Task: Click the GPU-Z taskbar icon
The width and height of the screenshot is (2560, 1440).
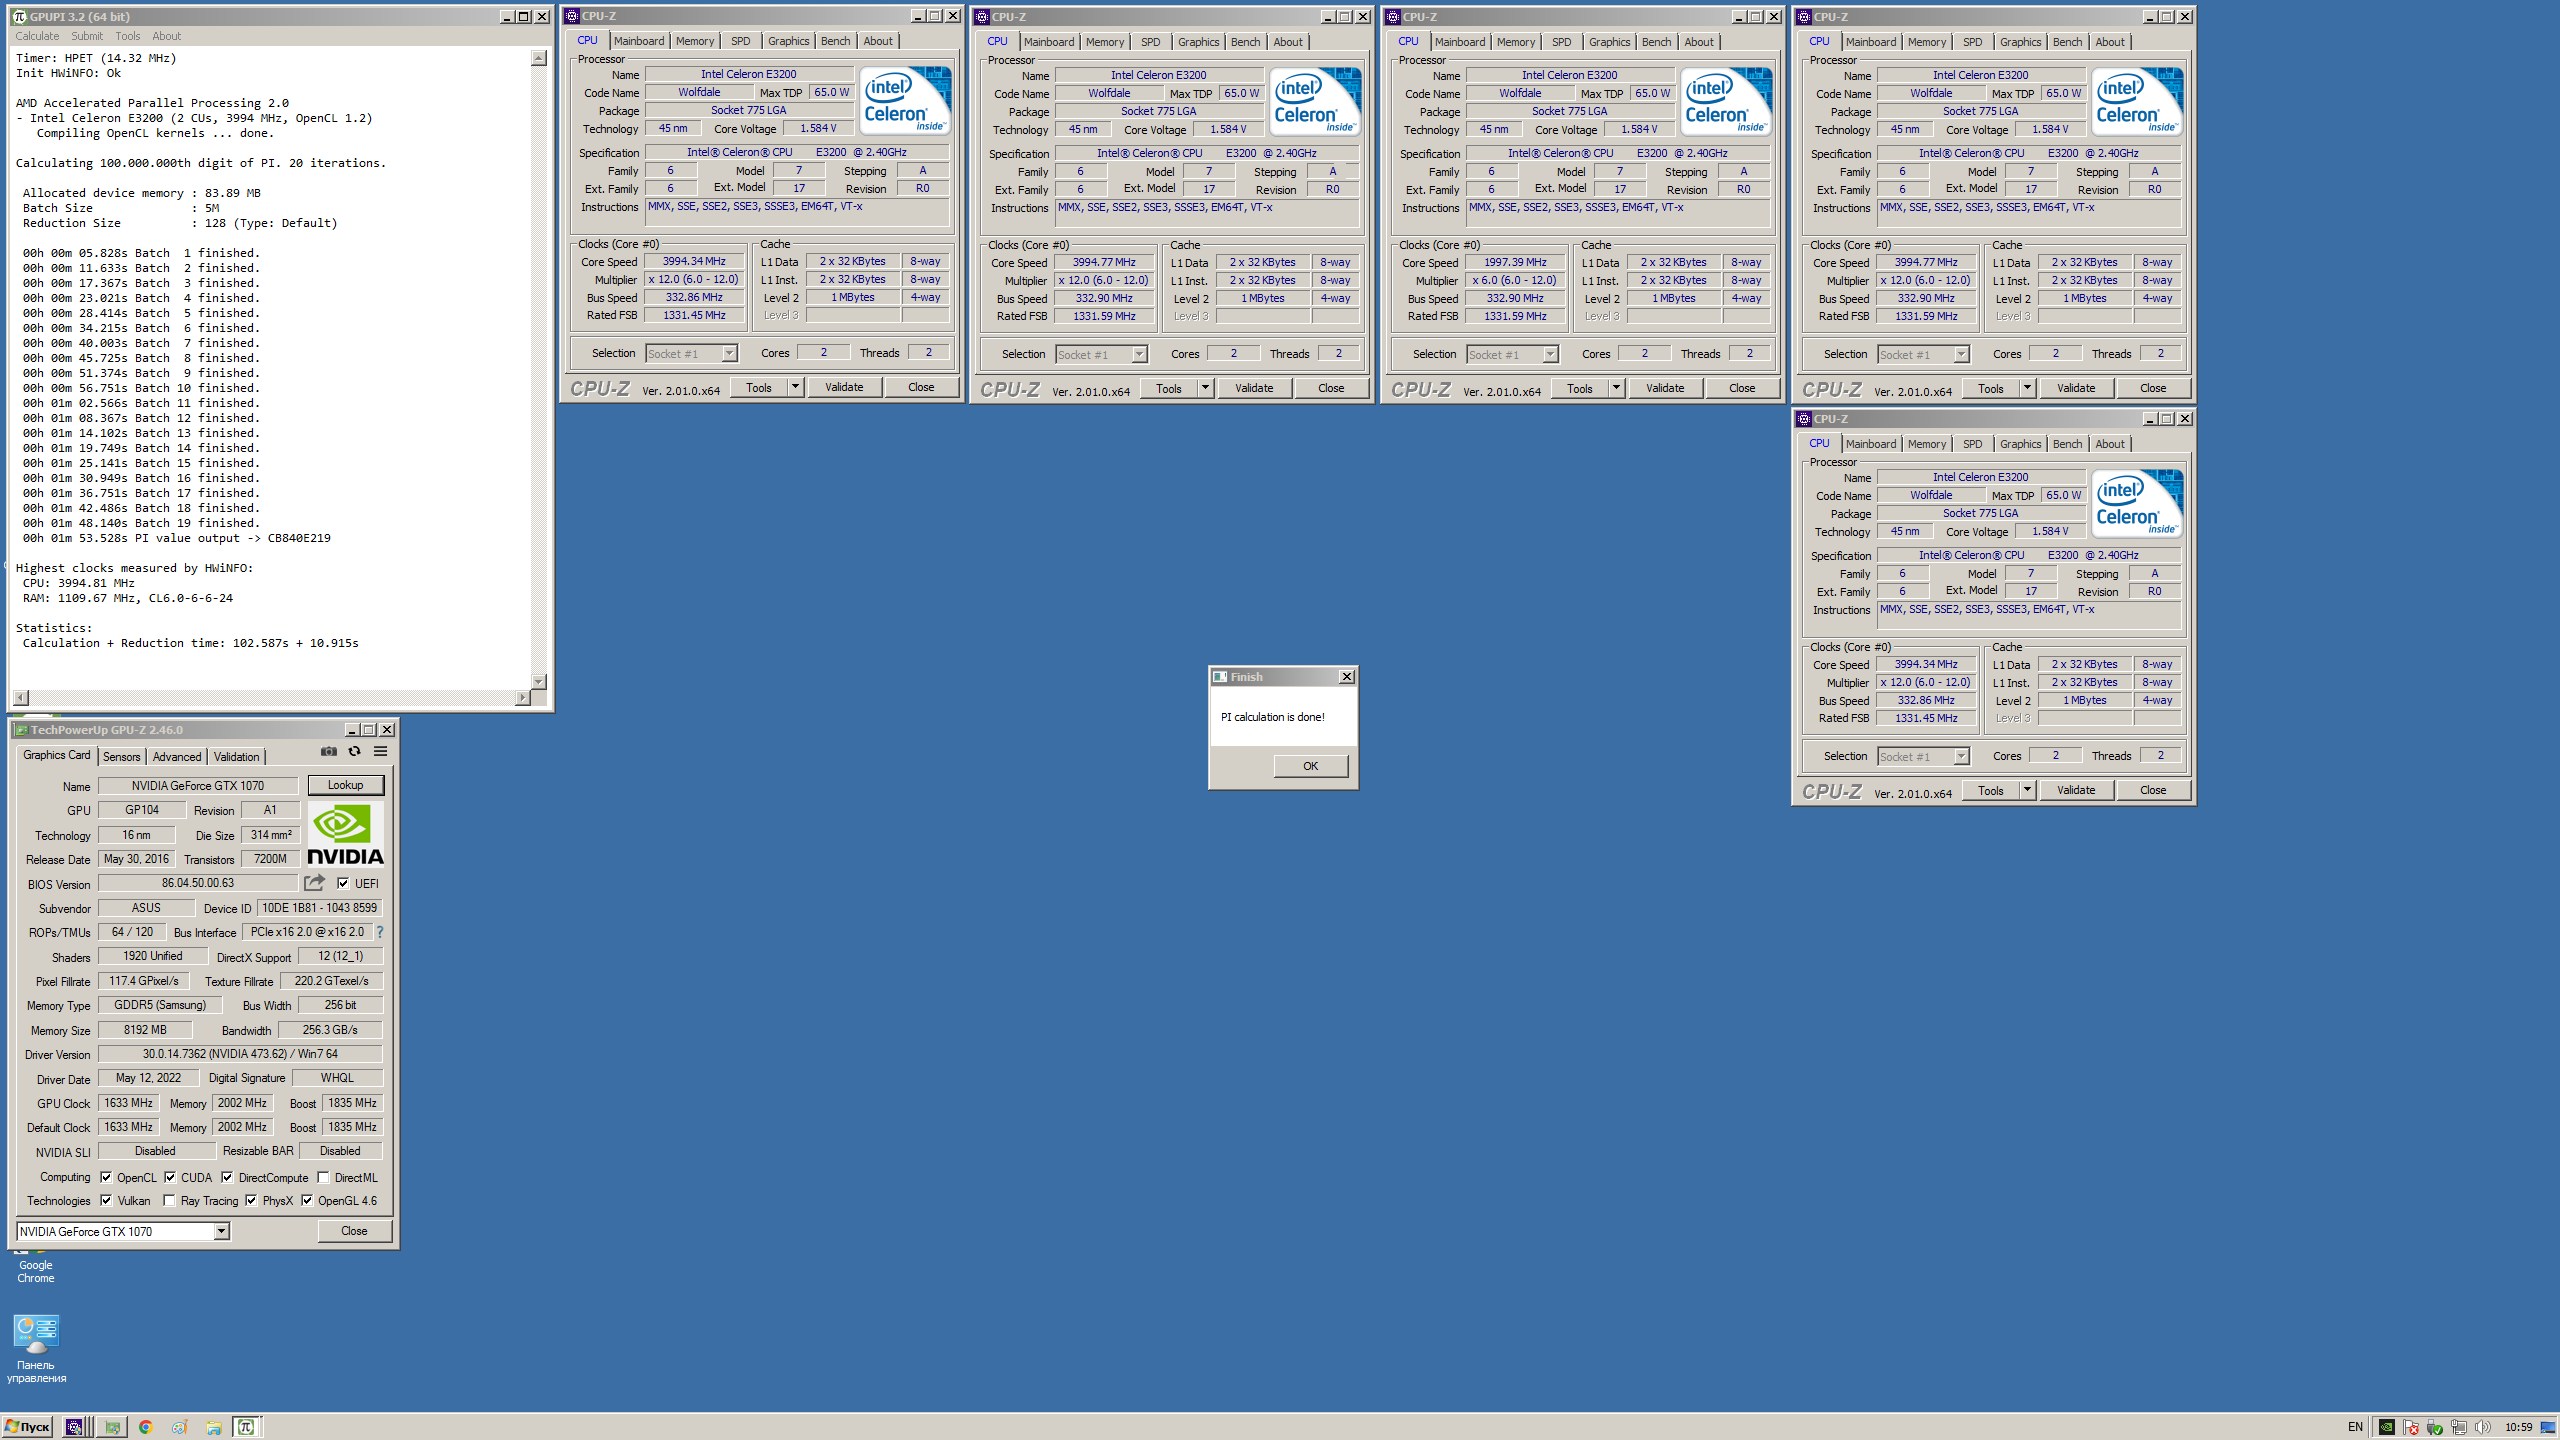Action: [112, 1427]
